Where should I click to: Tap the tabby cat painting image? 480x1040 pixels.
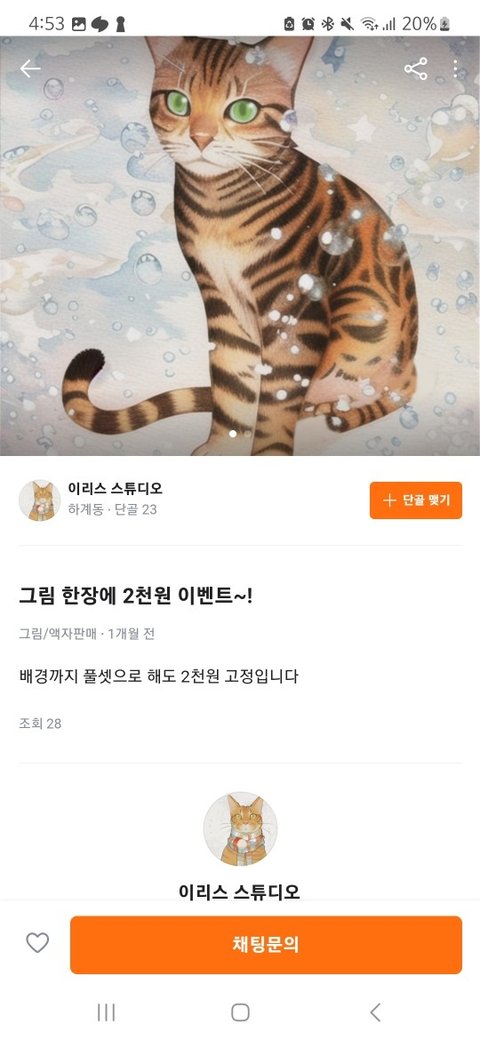tap(240, 246)
